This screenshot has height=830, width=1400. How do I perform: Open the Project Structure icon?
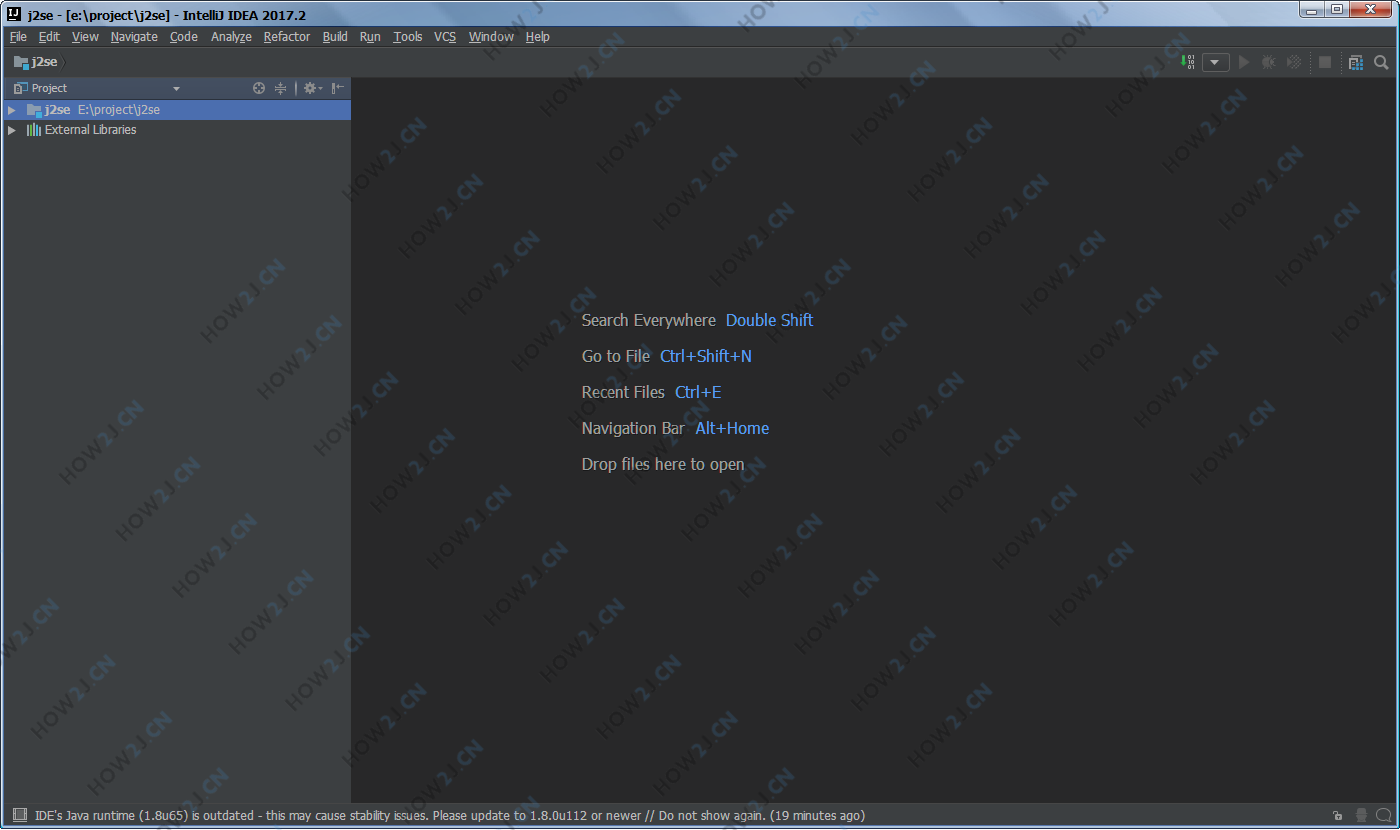(1355, 62)
